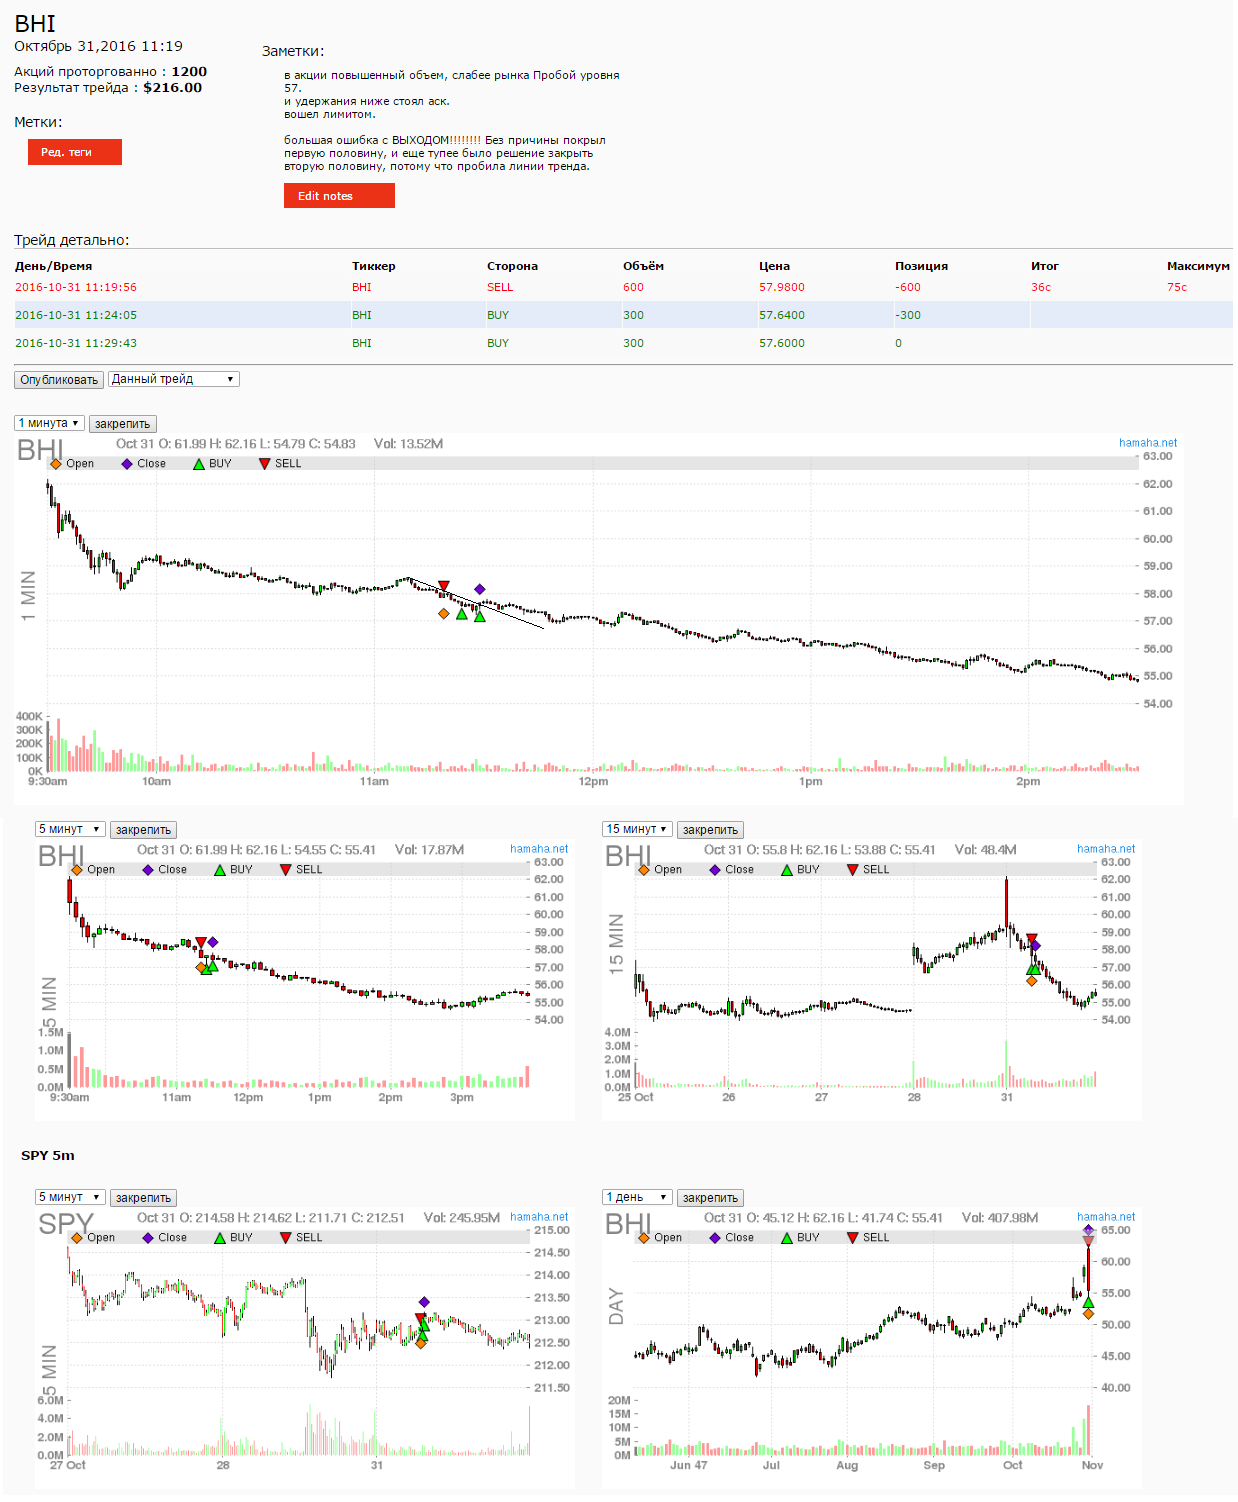Click Close legend diamond on SPY chart
The image size is (1238, 1502).
pos(148,1238)
